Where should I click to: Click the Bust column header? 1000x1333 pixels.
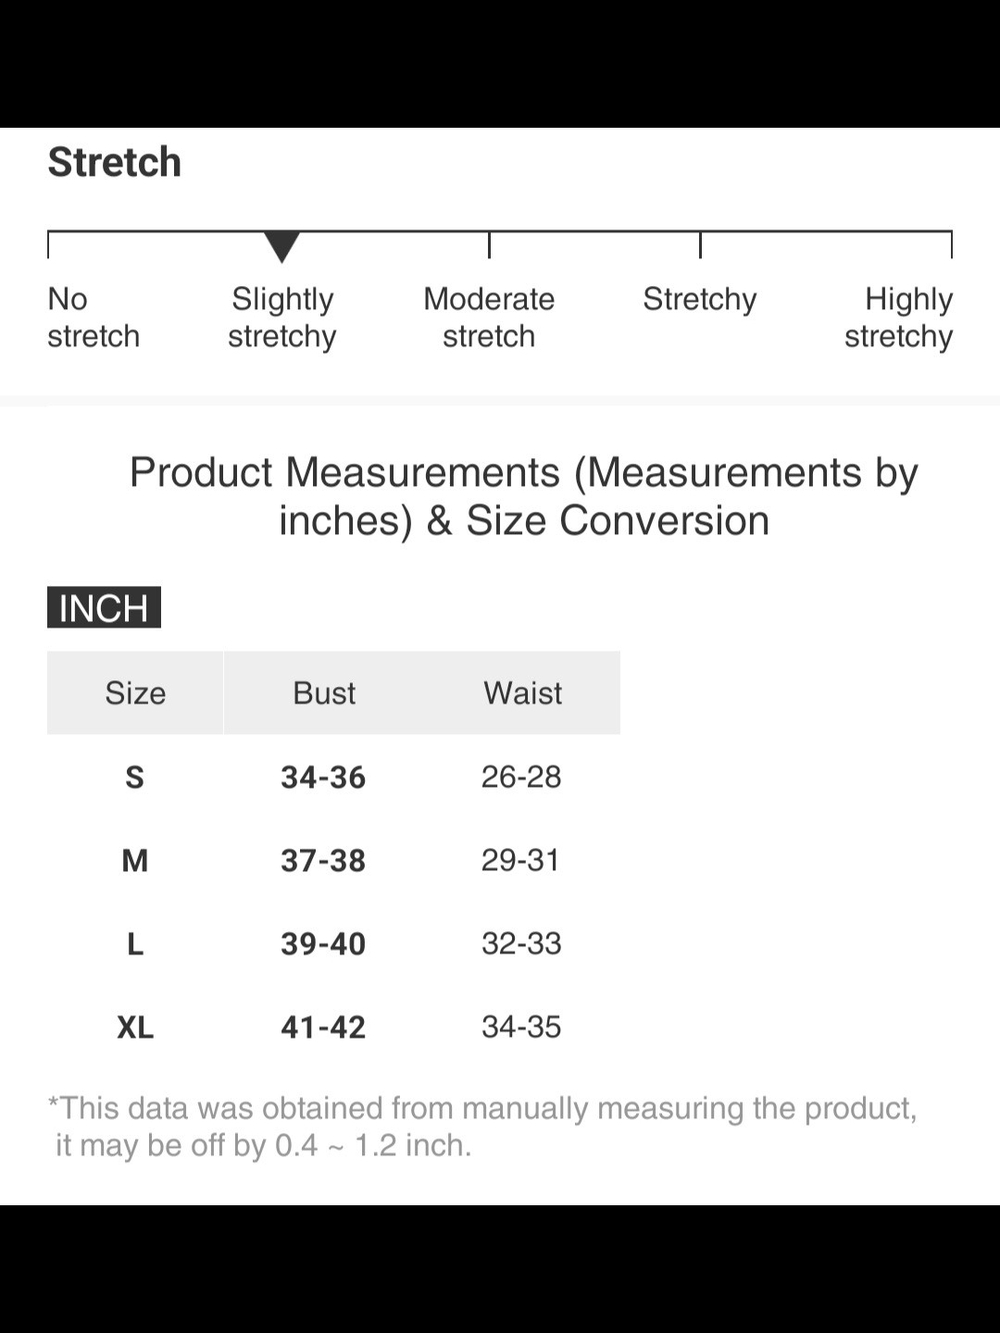[x=324, y=693]
